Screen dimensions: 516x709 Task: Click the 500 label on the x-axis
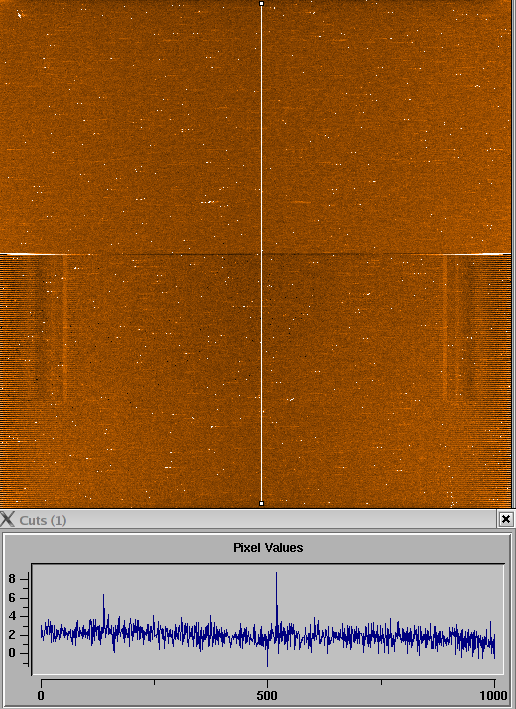point(267,695)
